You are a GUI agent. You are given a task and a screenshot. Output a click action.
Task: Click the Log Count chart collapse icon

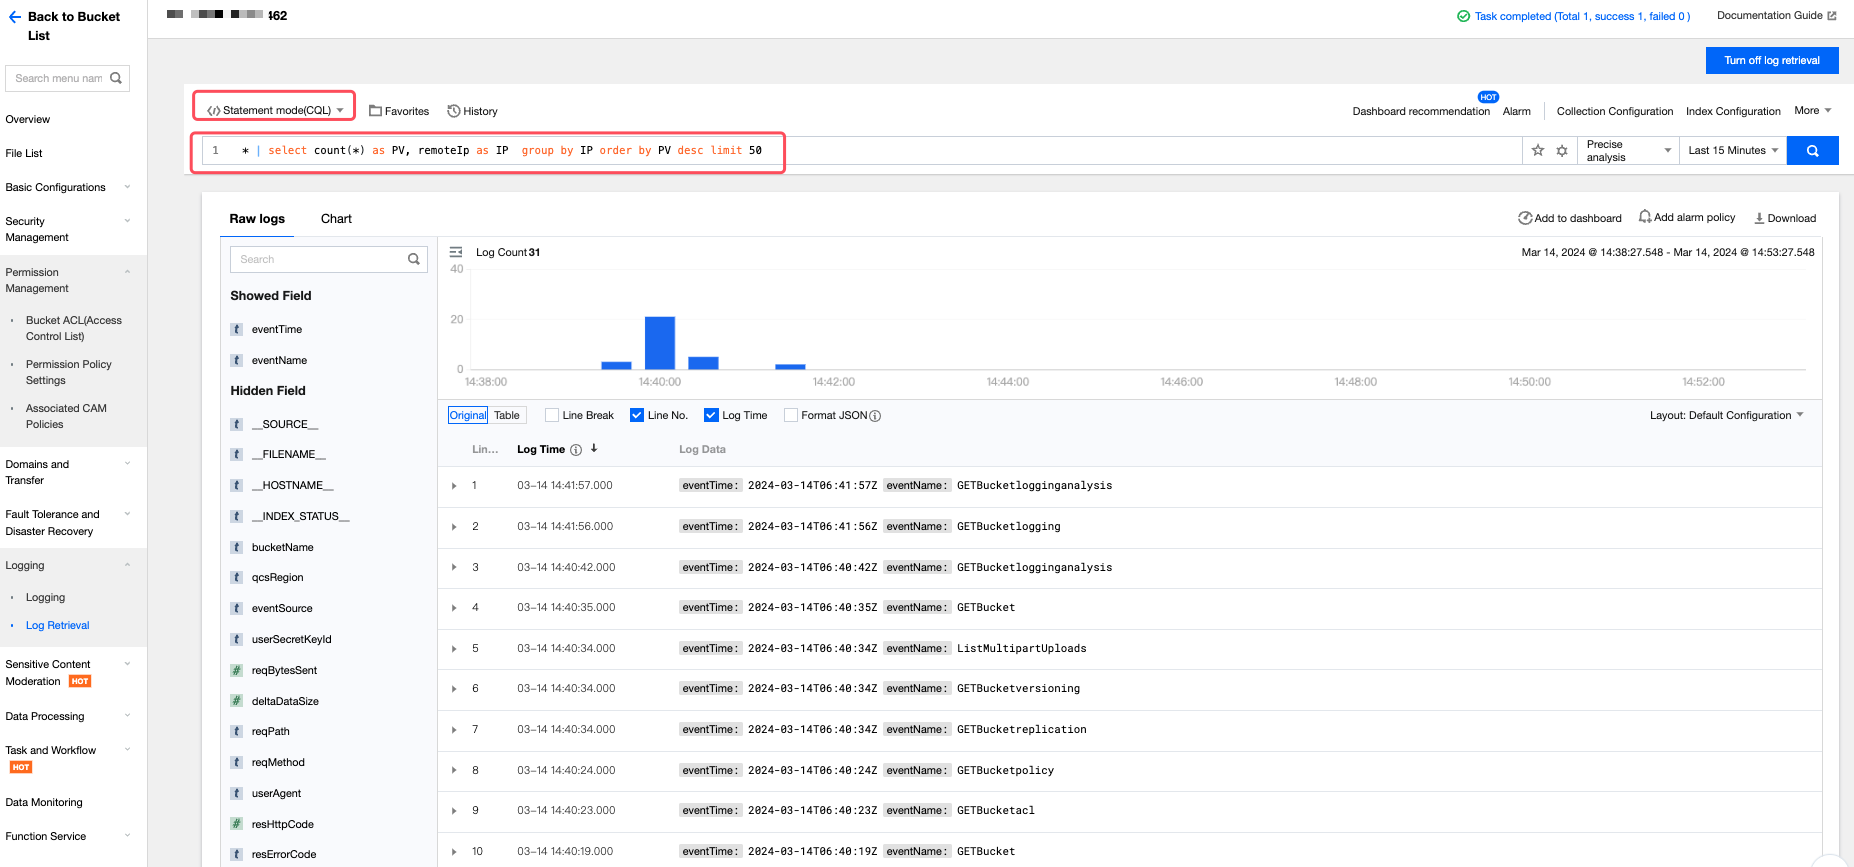coord(456,252)
